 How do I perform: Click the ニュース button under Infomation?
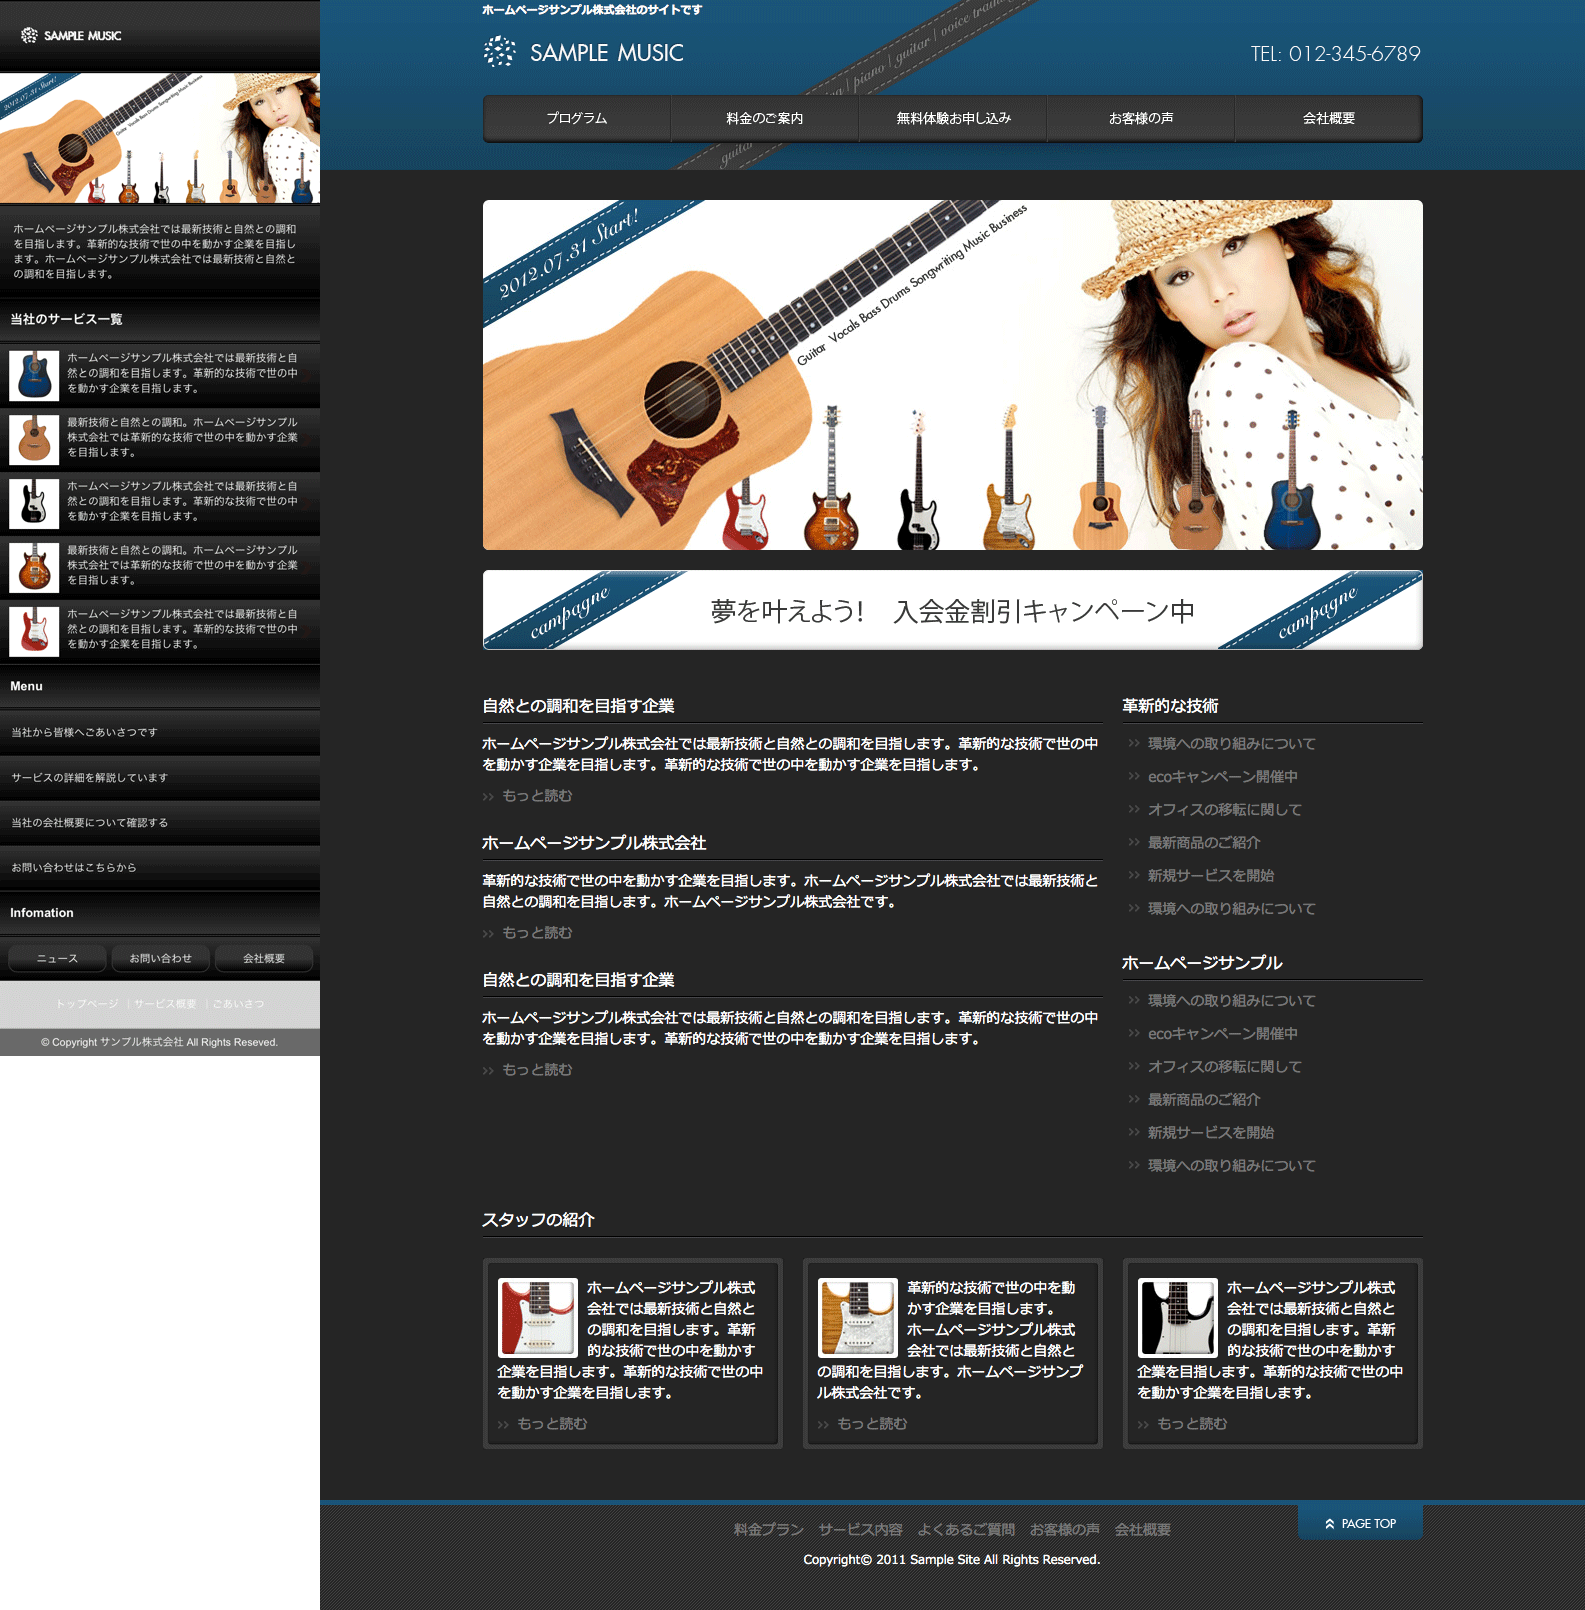tap(57, 958)
